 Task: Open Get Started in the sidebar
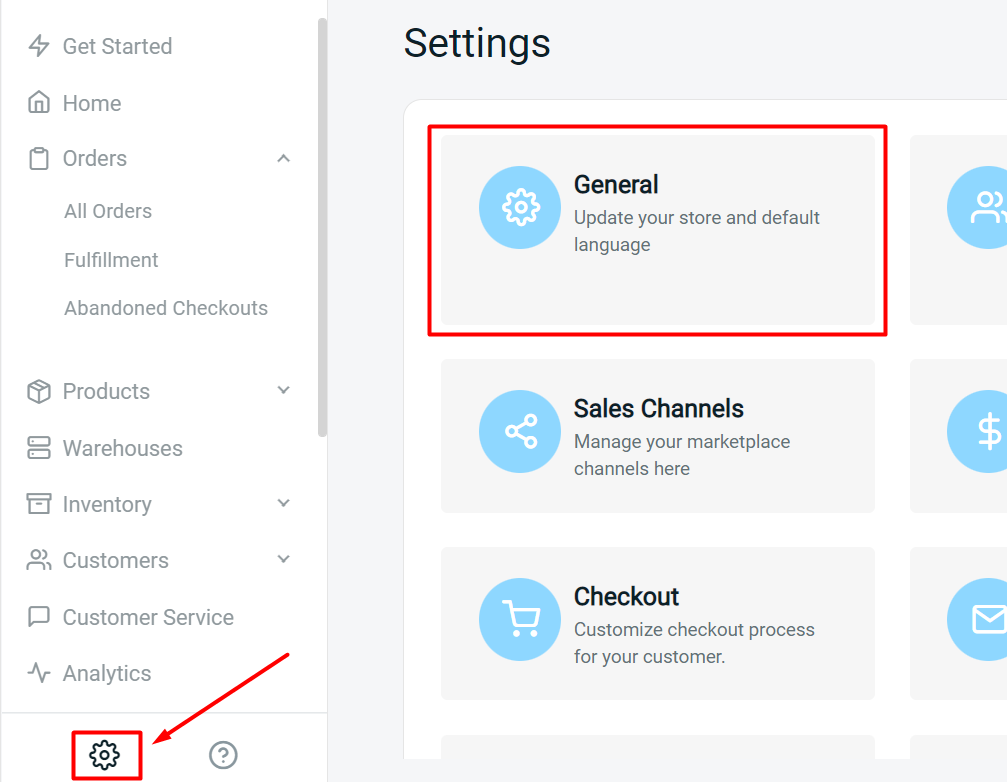click(117, 46)
